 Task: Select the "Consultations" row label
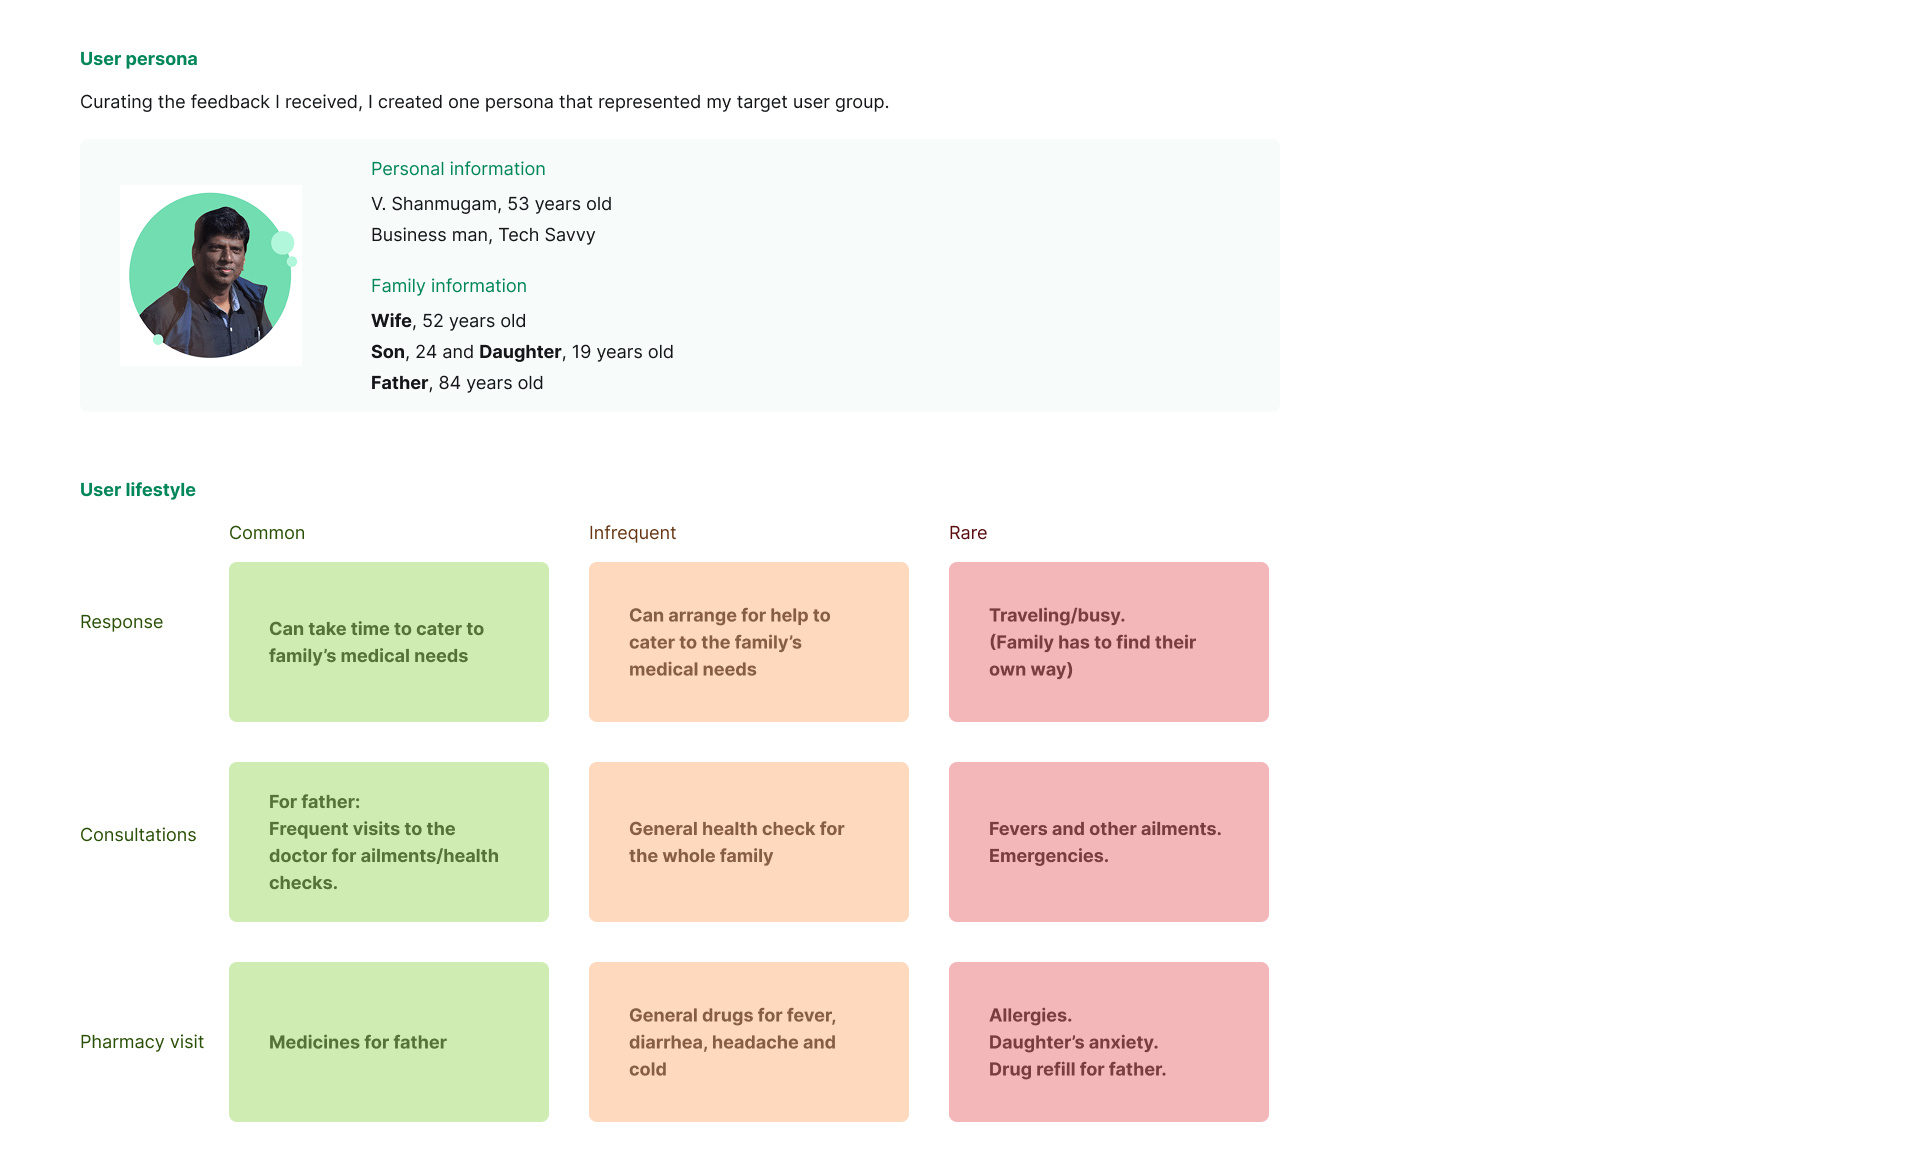click(x=138, y=835)
